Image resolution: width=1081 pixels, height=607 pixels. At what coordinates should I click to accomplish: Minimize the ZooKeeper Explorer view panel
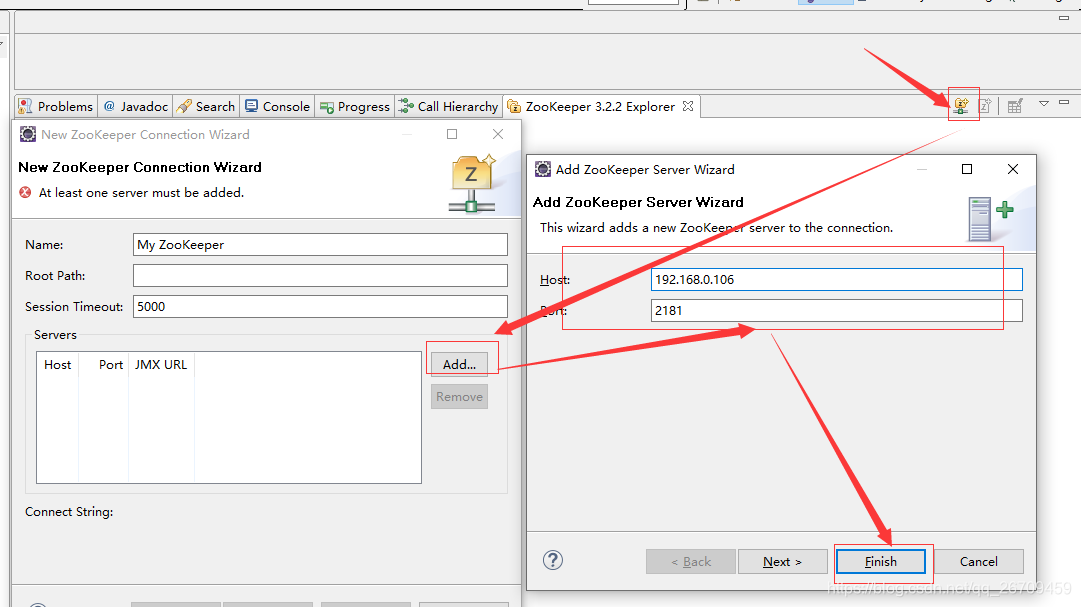pos(1064,102)
